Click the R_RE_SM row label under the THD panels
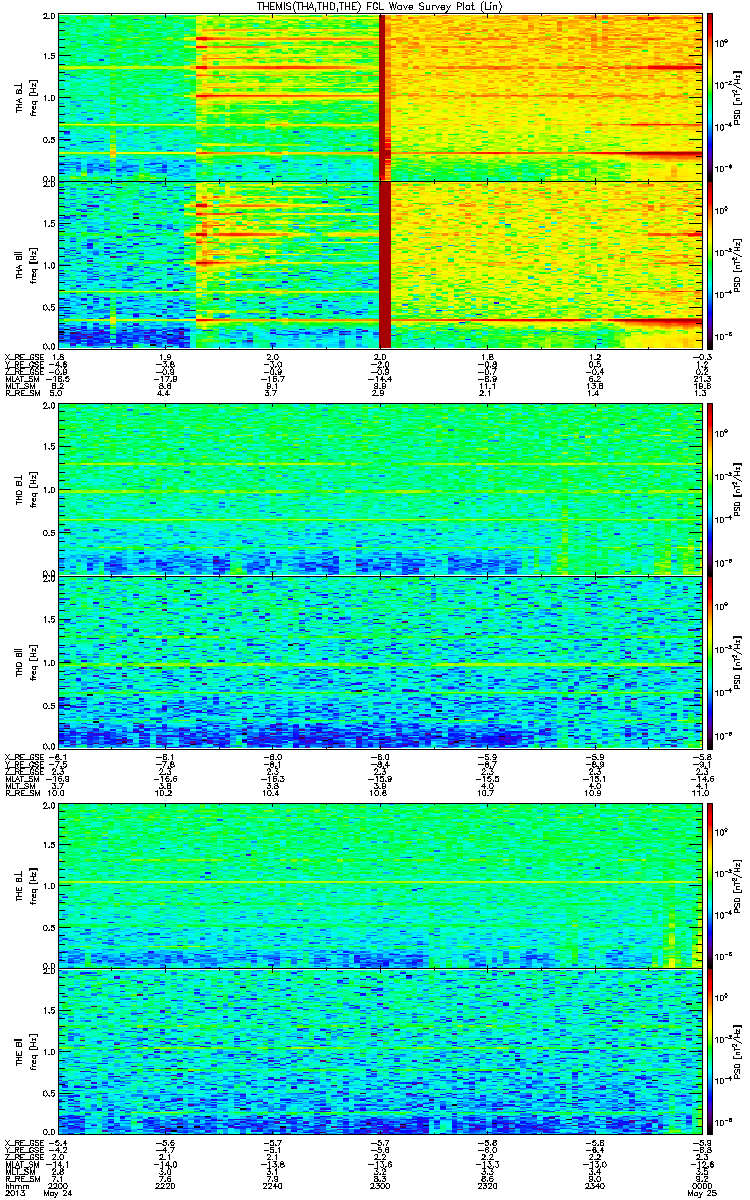Image resolution: width=750 pixels, height=1200 pixels. (23, 795)
